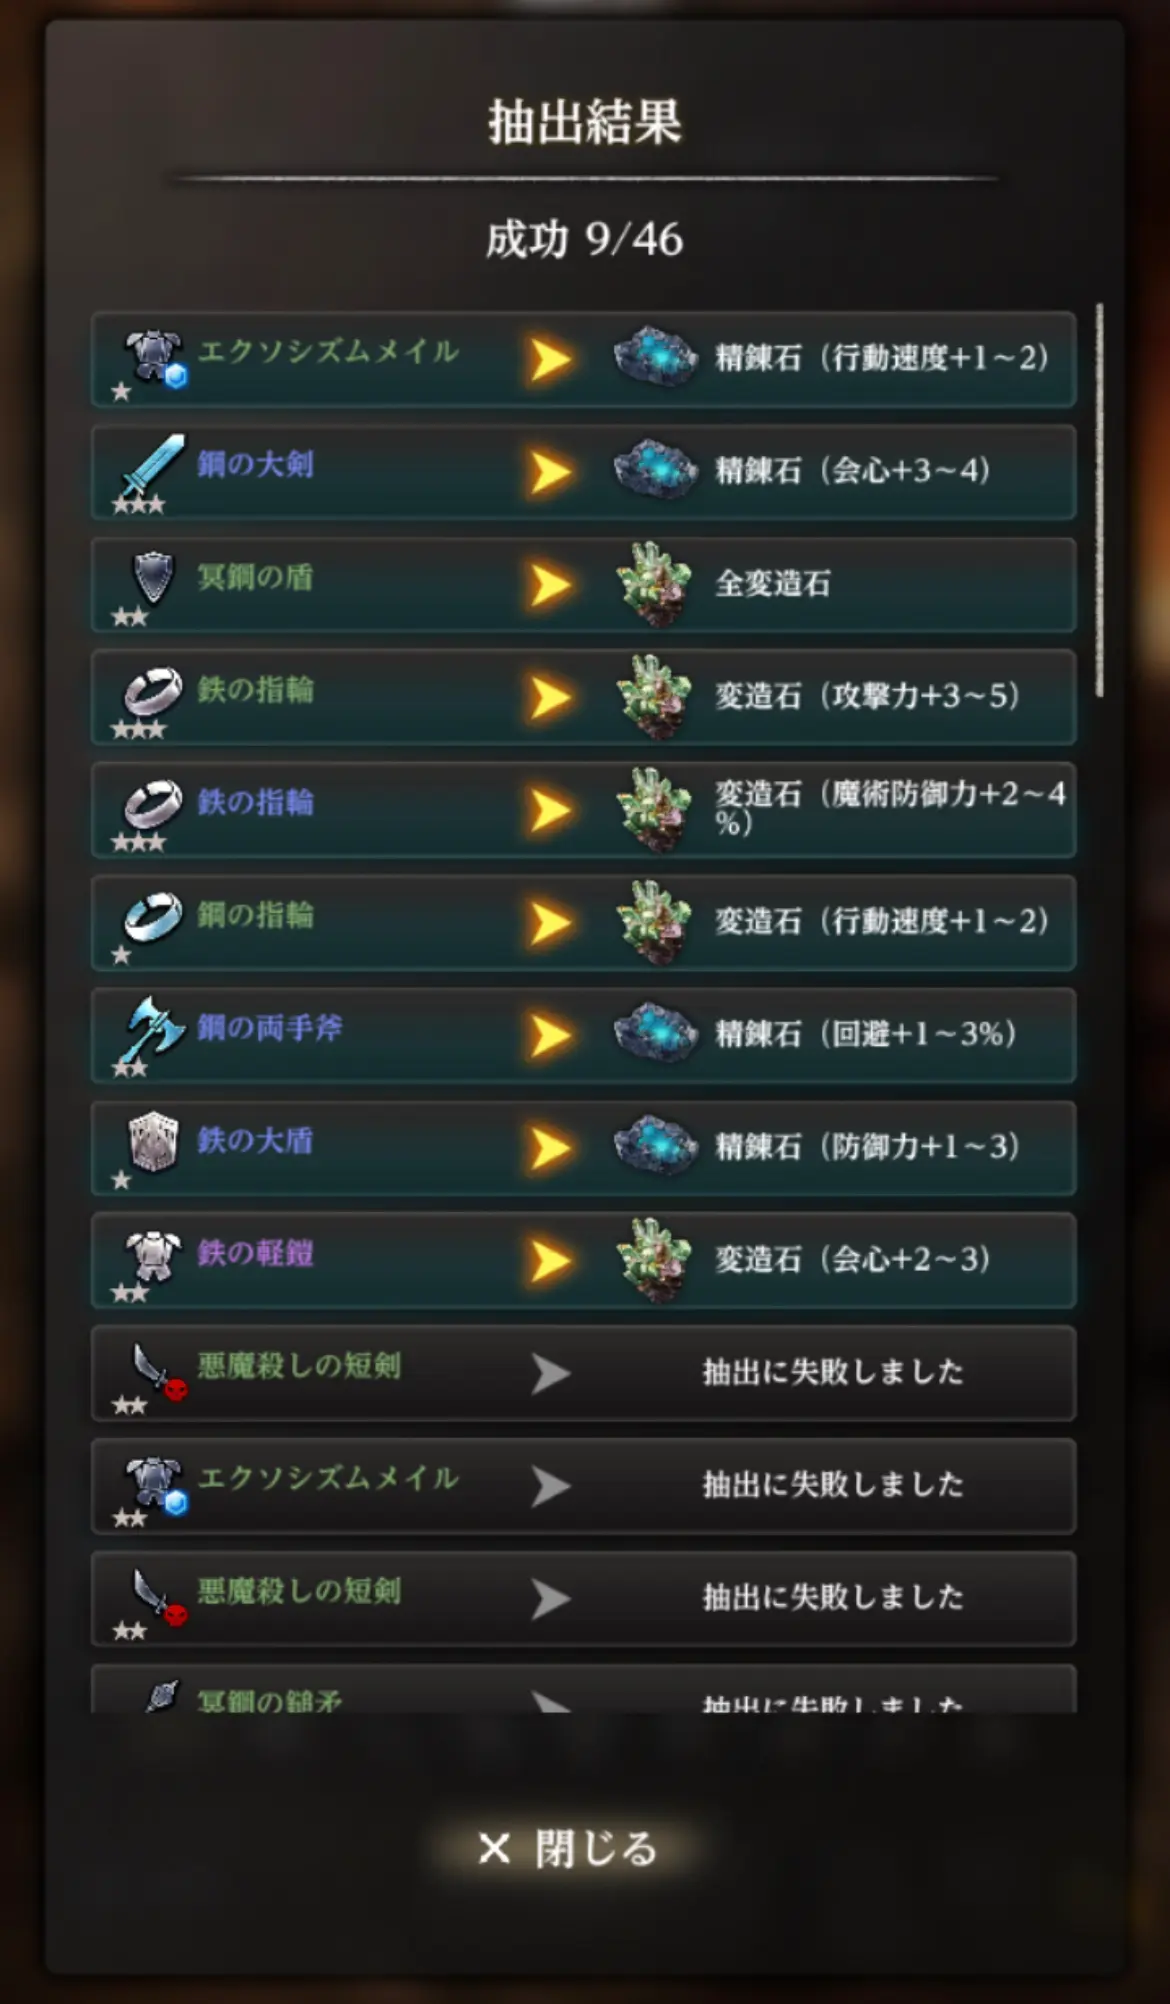Click the 鋼の大剣 sword icon
Screen dimensions: 1170x2004
pyautogui.click(x=153, y=468)
